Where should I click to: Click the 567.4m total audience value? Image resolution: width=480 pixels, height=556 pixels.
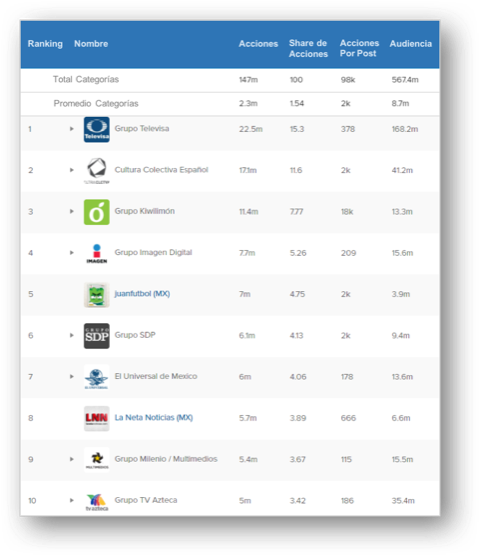pos(405,80)
